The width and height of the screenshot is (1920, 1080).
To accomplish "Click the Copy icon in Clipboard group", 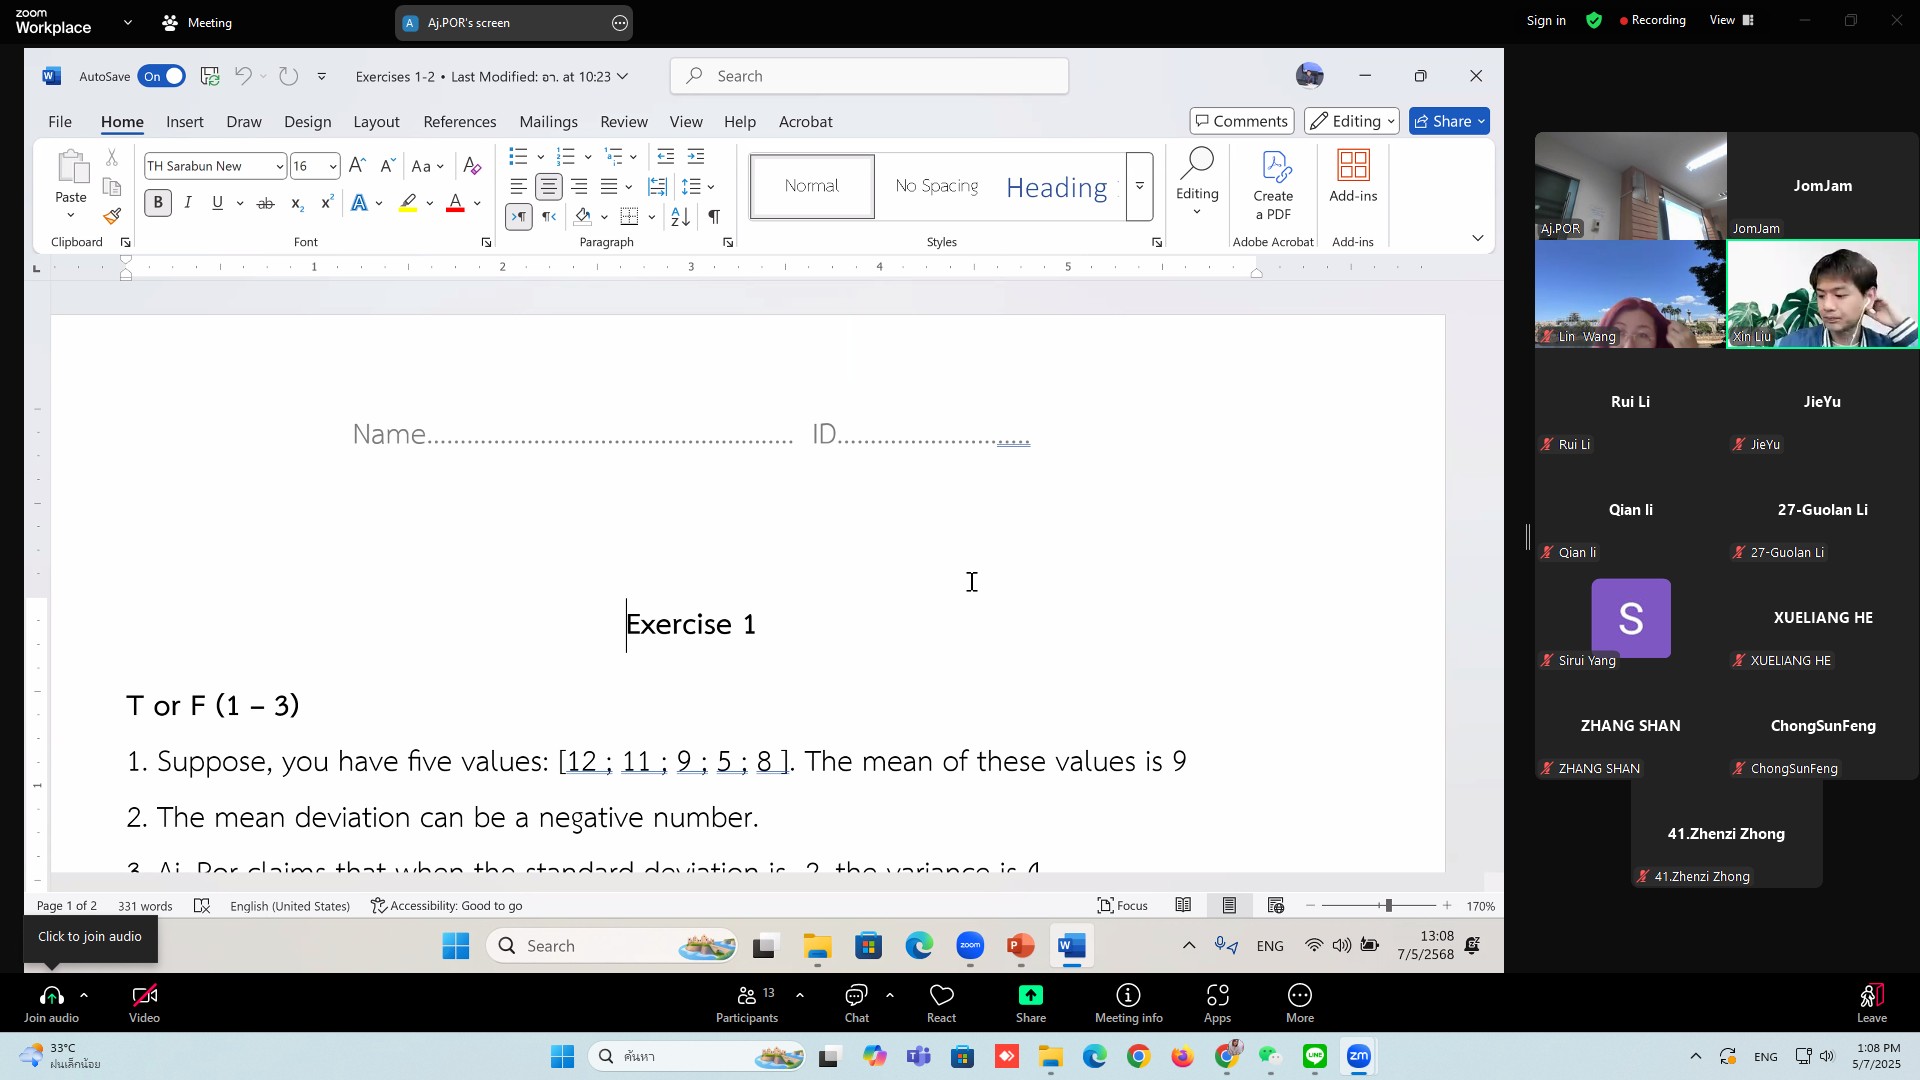I will point(112,187).
